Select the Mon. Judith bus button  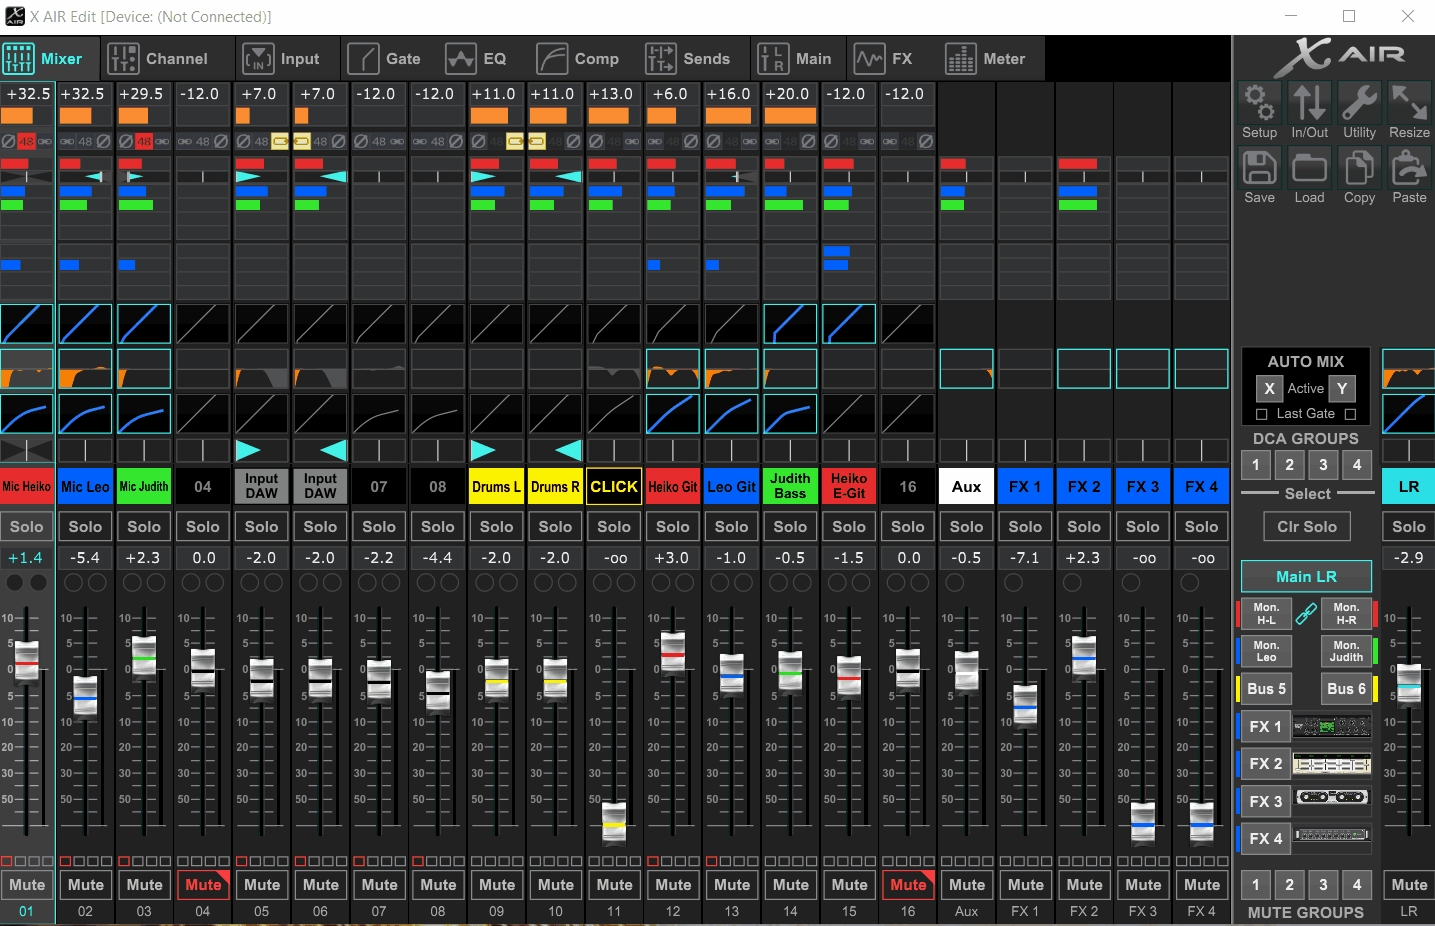1346,651
